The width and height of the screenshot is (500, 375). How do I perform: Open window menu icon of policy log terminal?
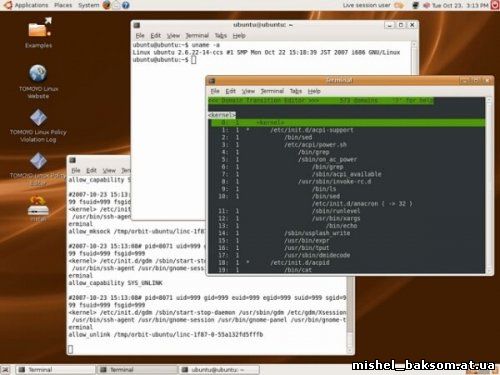72,160
